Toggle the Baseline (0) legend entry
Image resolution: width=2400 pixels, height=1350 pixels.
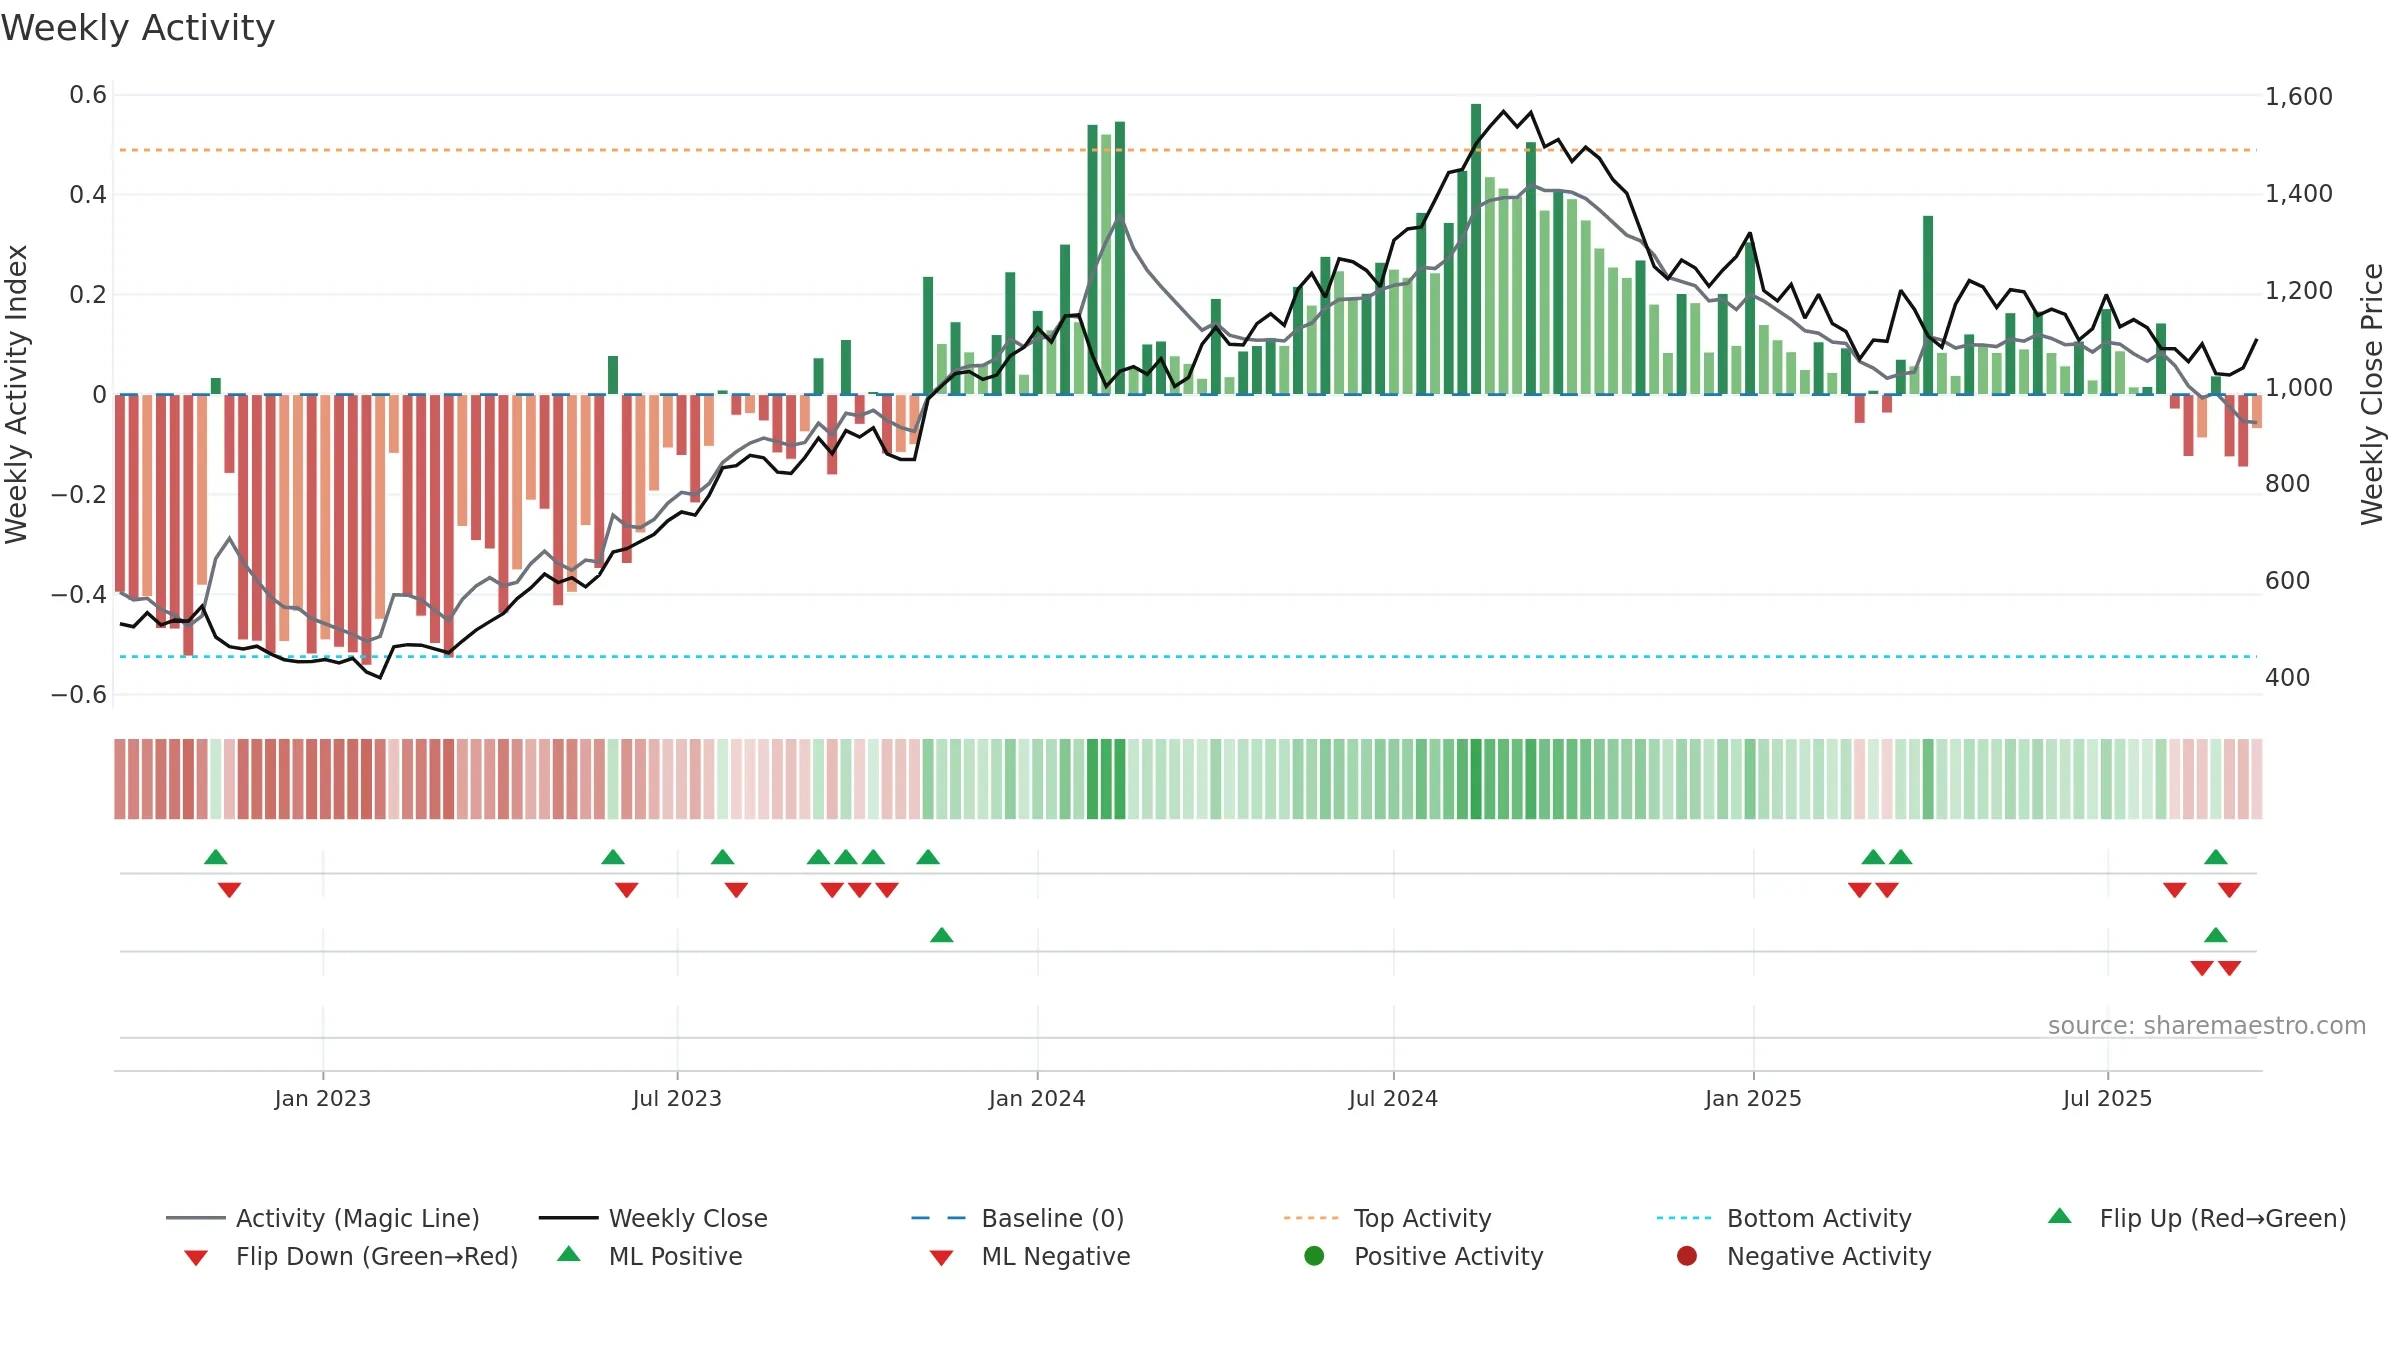pos(1018,1218)
